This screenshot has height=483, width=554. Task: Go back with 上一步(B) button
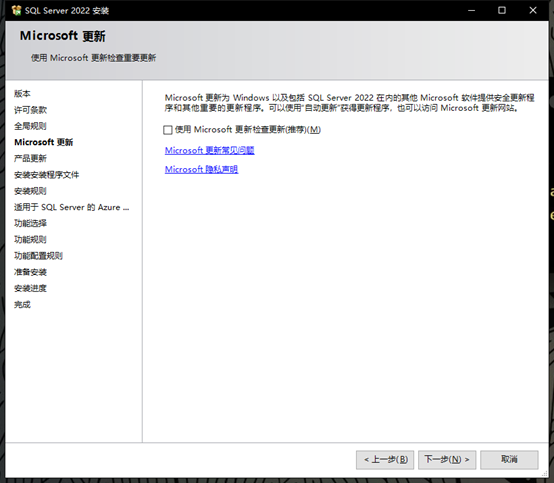click(385, 460)
